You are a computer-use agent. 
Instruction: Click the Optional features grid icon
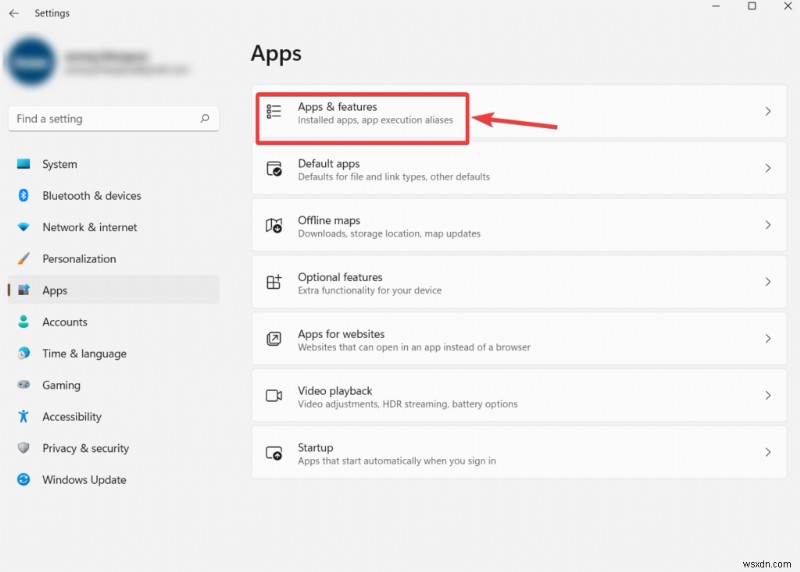tap(274, 282)
